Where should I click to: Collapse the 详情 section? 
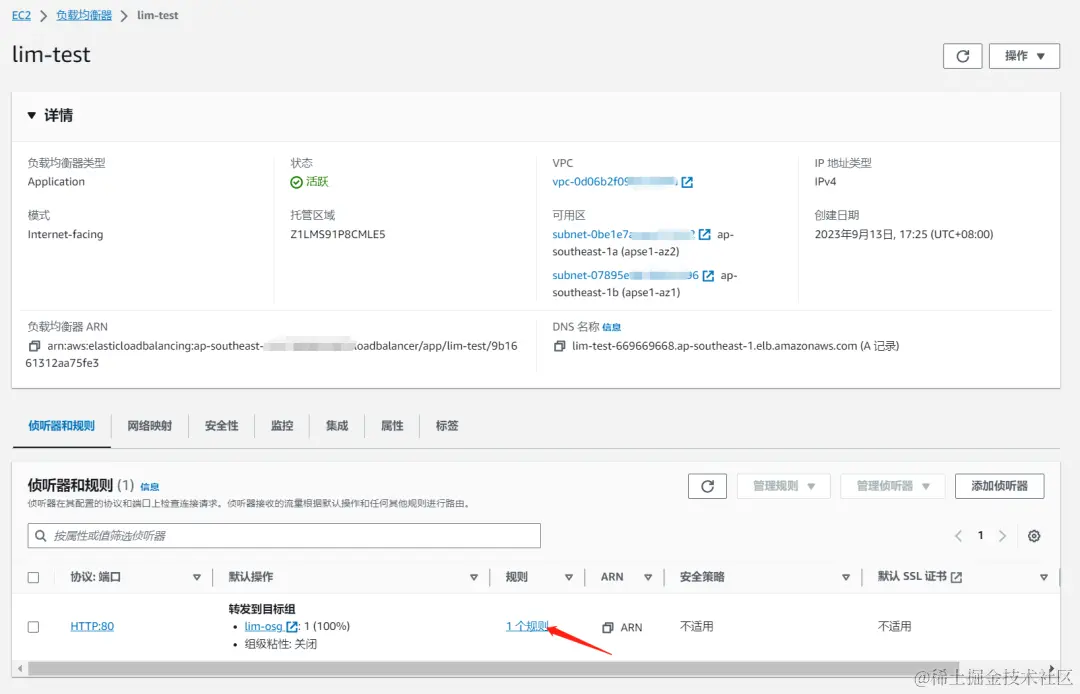coord(32,116)
